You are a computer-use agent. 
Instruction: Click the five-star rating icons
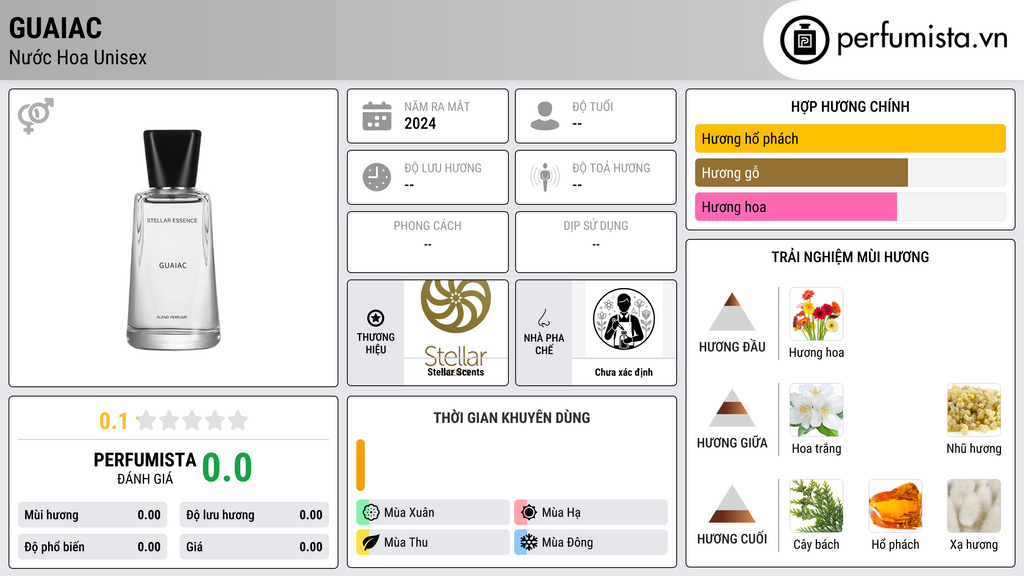pos(193,420)
